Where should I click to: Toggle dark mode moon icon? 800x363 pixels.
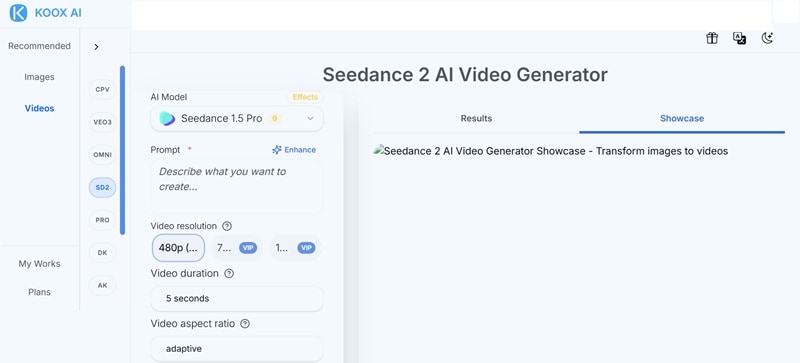[767, 38]
